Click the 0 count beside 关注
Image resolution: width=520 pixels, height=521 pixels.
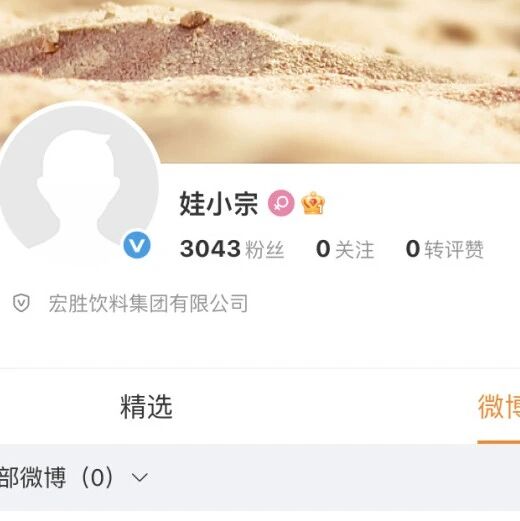pos(323,249)
